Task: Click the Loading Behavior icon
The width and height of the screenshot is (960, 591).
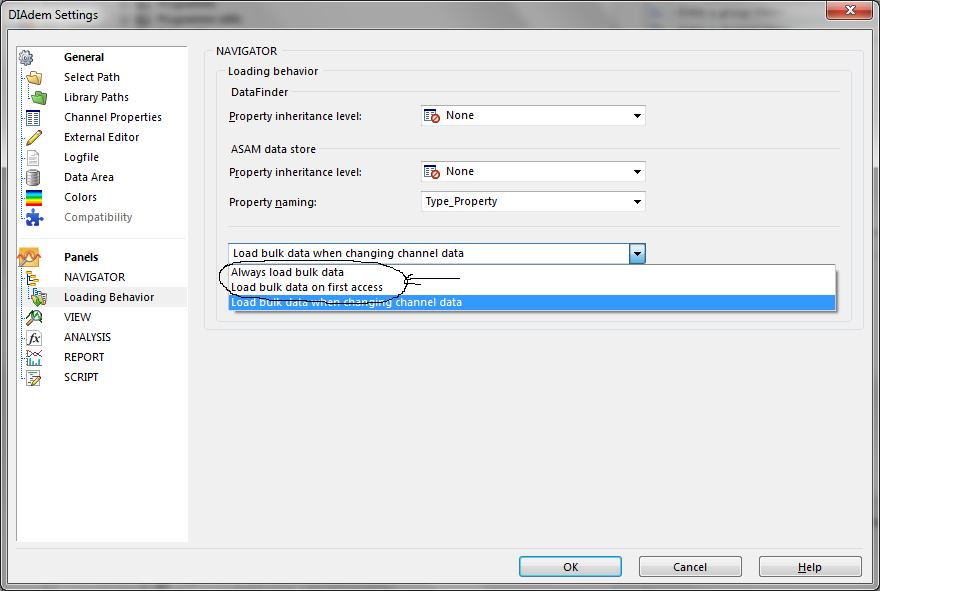Action: tap(39, 298)
